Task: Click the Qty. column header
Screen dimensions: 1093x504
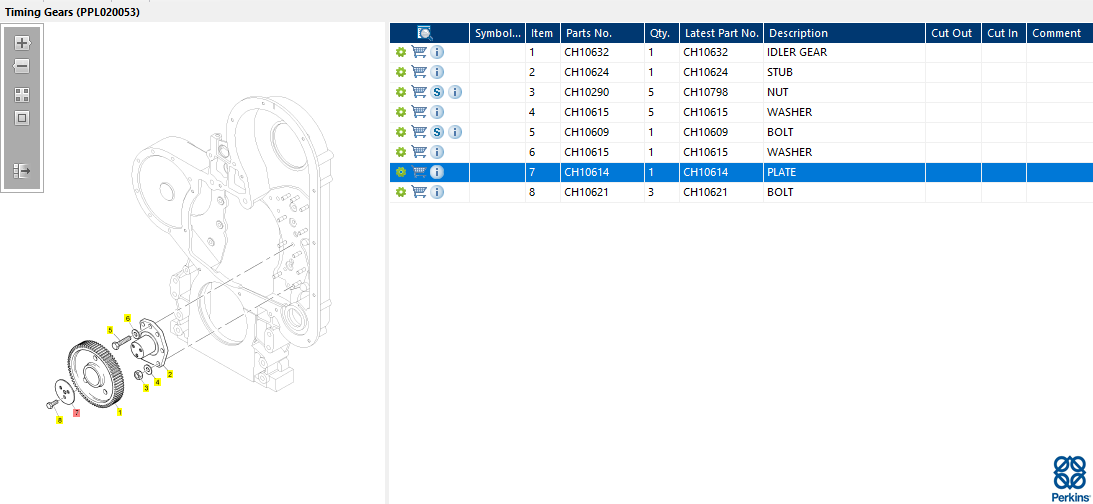Action: [659, 33]
